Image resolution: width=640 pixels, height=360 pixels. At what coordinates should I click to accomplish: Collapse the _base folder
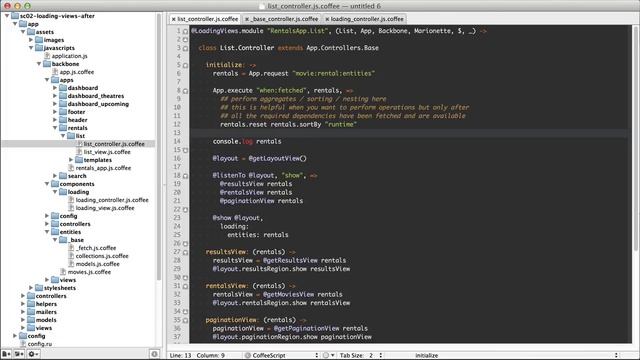pos(55,240)
